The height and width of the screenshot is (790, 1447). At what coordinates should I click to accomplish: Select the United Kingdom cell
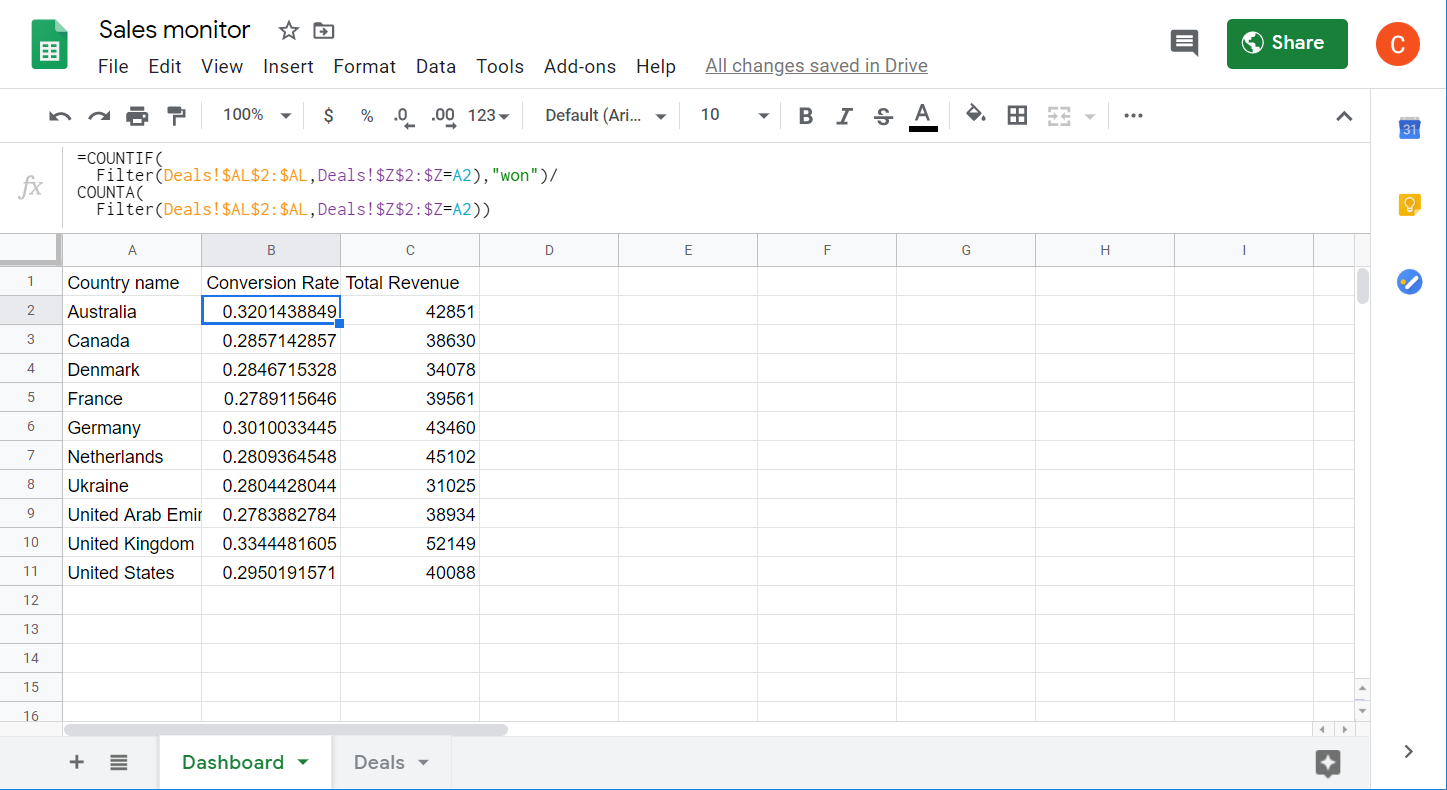point(132,544)
